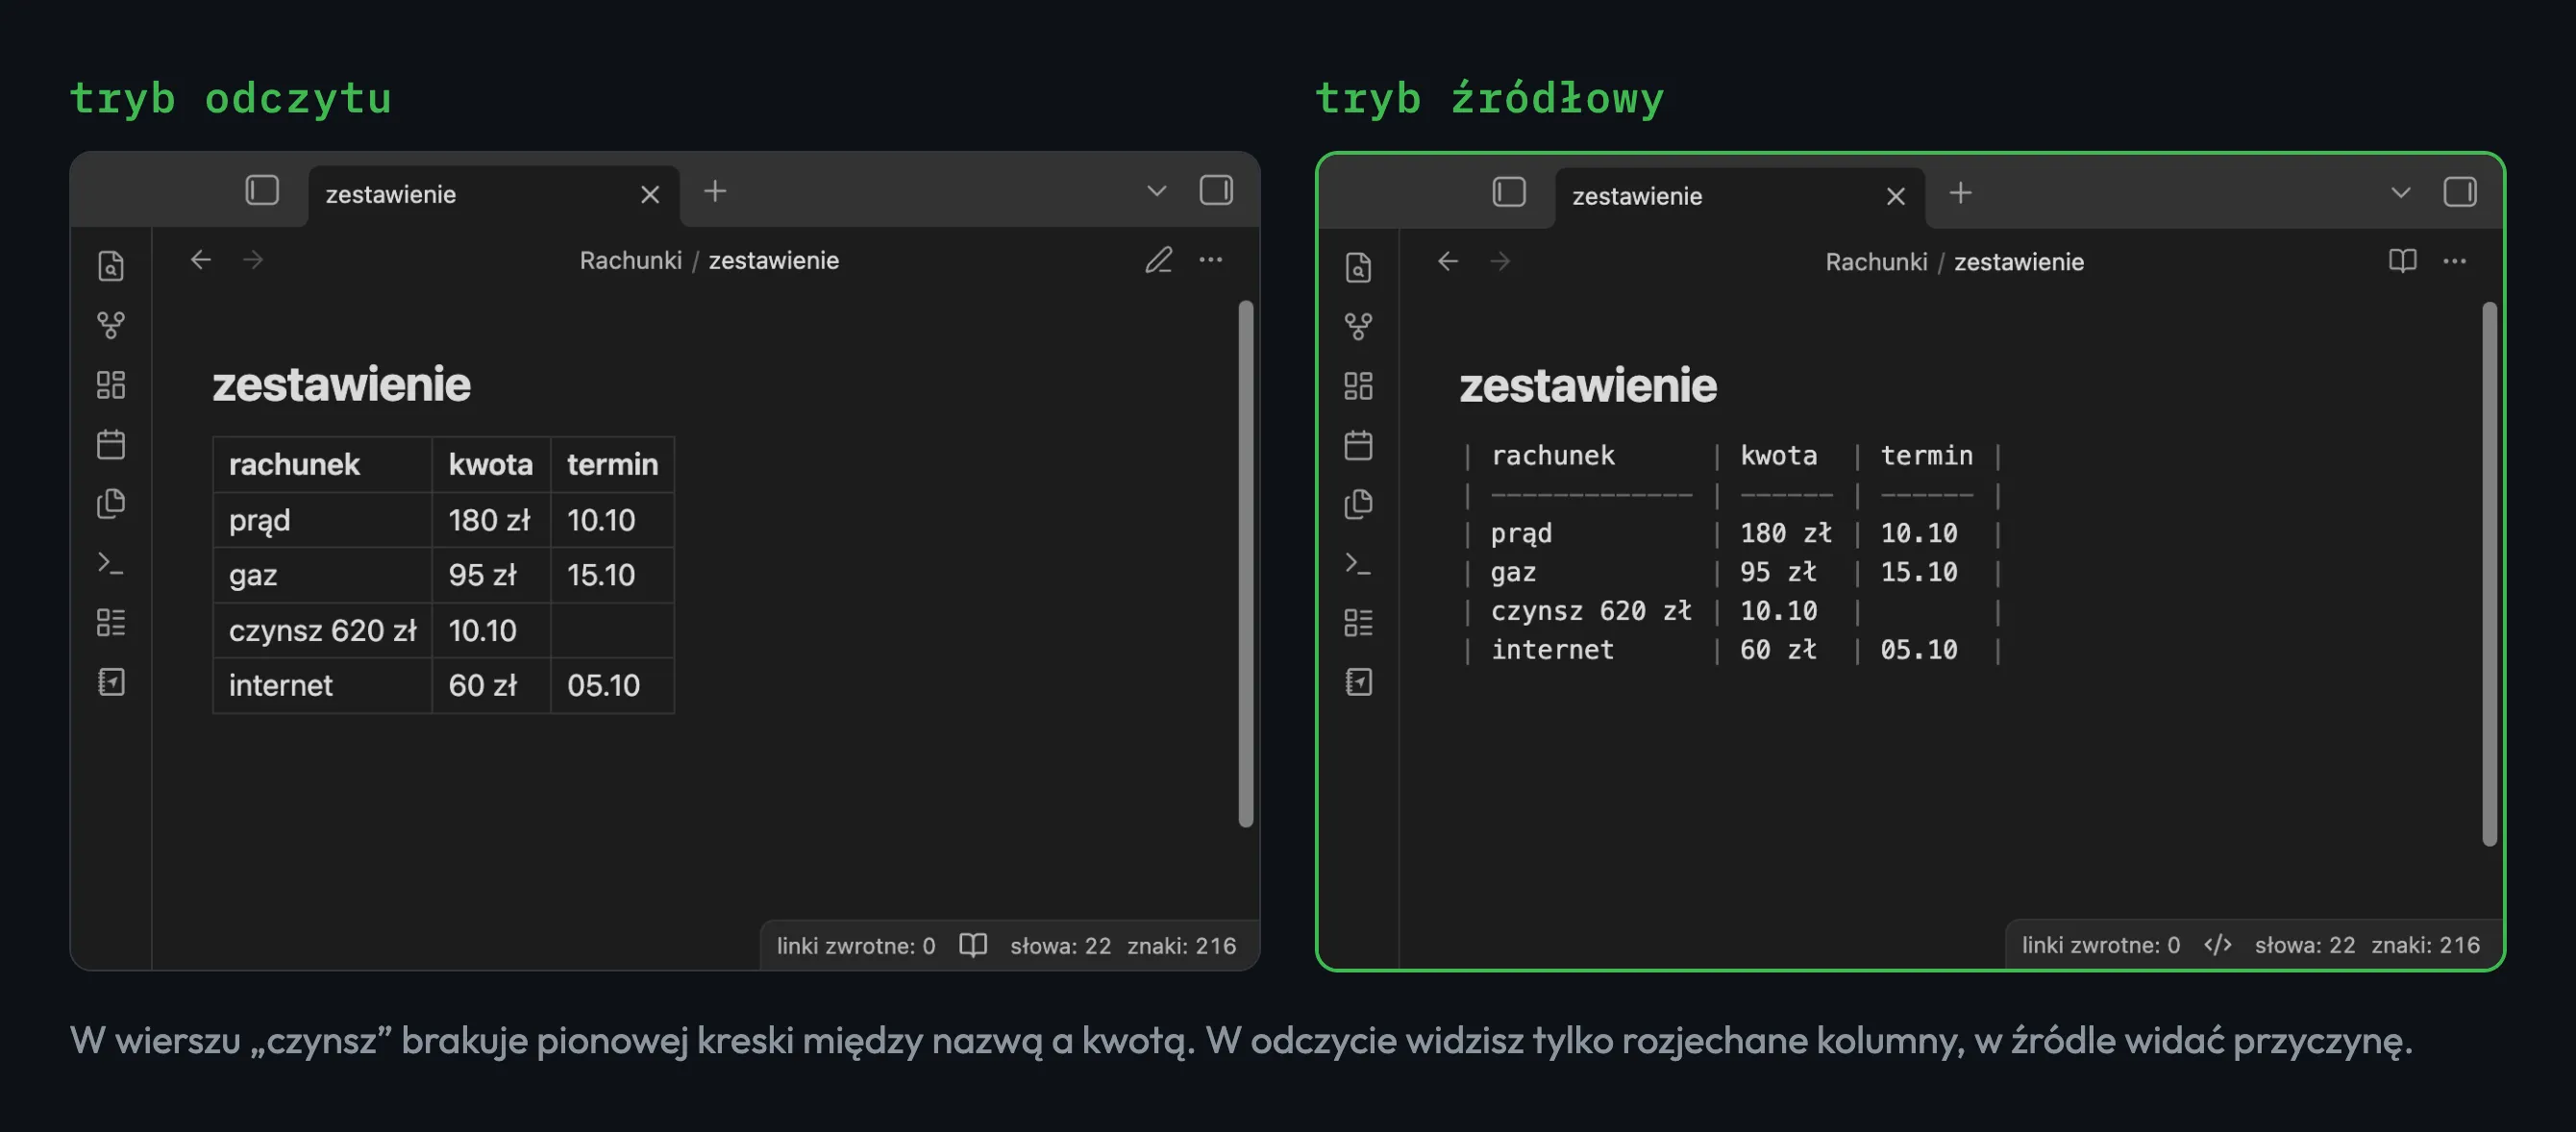Open tab list chevron in reading-mode window
Image resolution: width=2576 pixels, height=1132 pixels.
[x=1157, y=190]
